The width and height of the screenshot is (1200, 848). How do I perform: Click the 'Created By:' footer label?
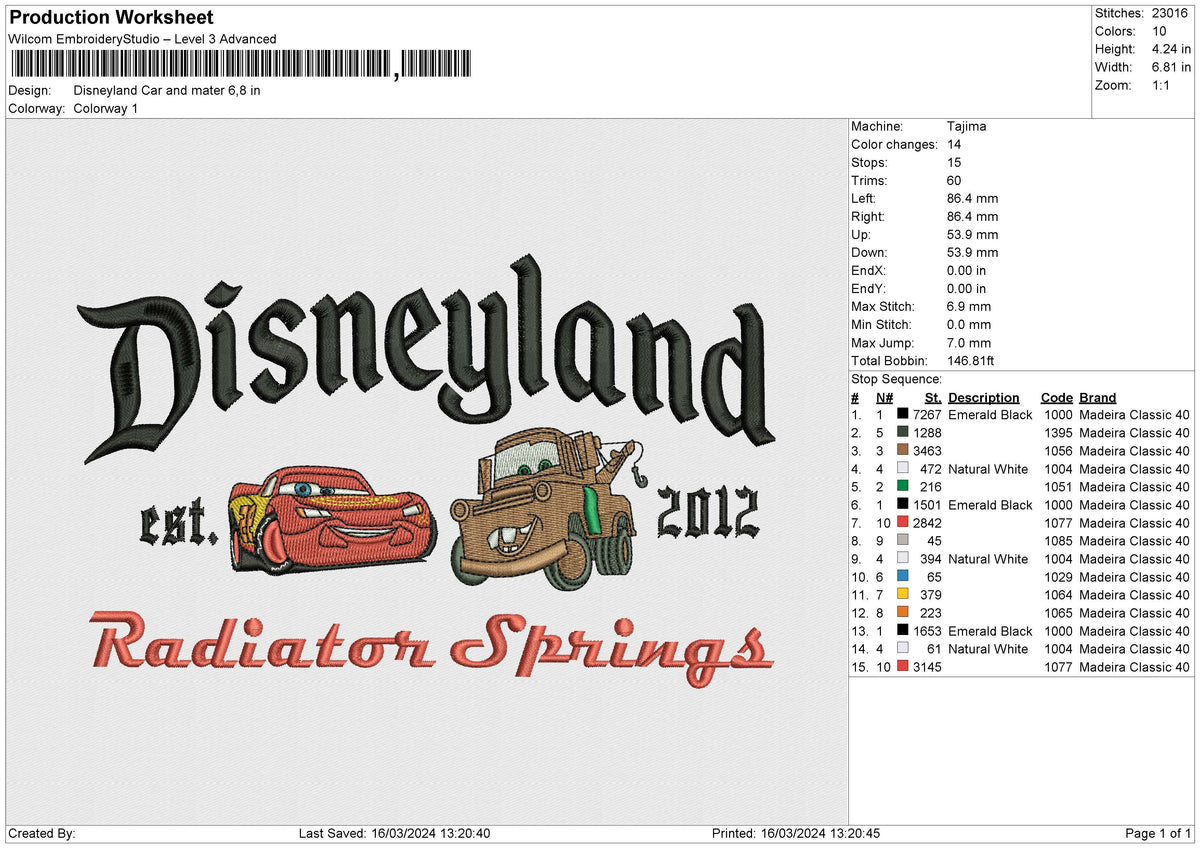click(x=42, y=833)
